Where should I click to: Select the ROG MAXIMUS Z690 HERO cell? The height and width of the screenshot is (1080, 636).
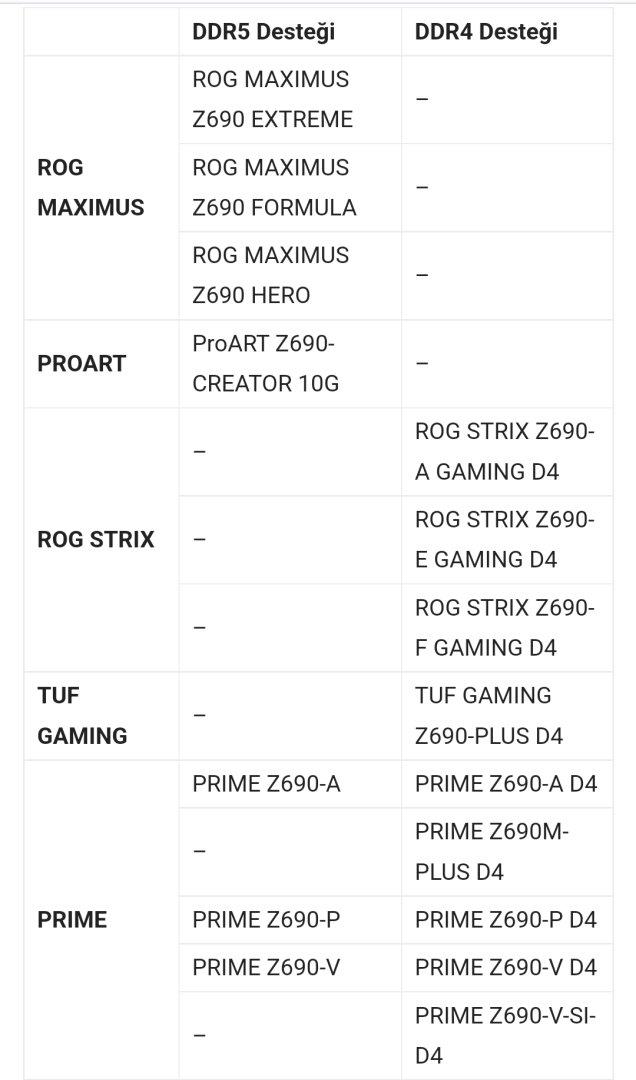[270, 275]
